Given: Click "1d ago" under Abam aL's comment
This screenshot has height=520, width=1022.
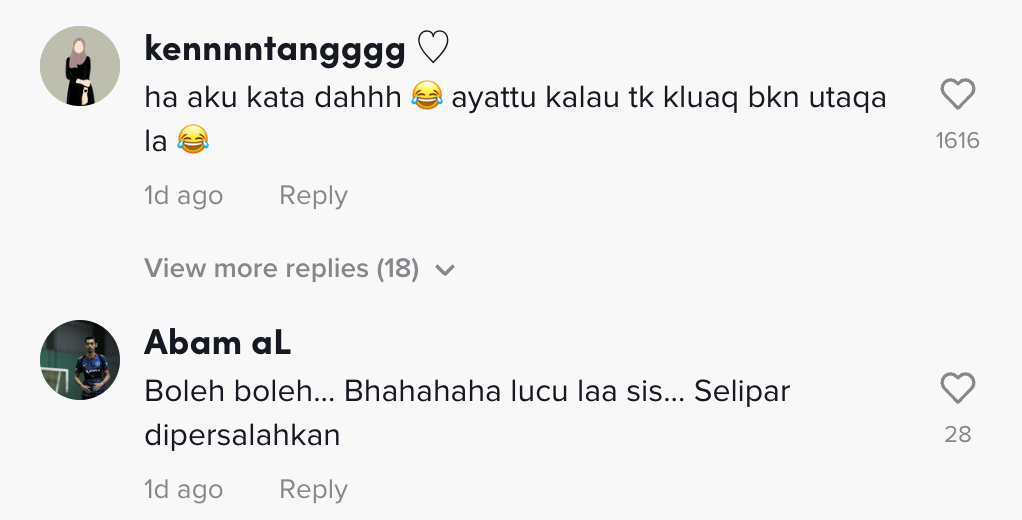Looking at the screenshot, I should point(183,490).
